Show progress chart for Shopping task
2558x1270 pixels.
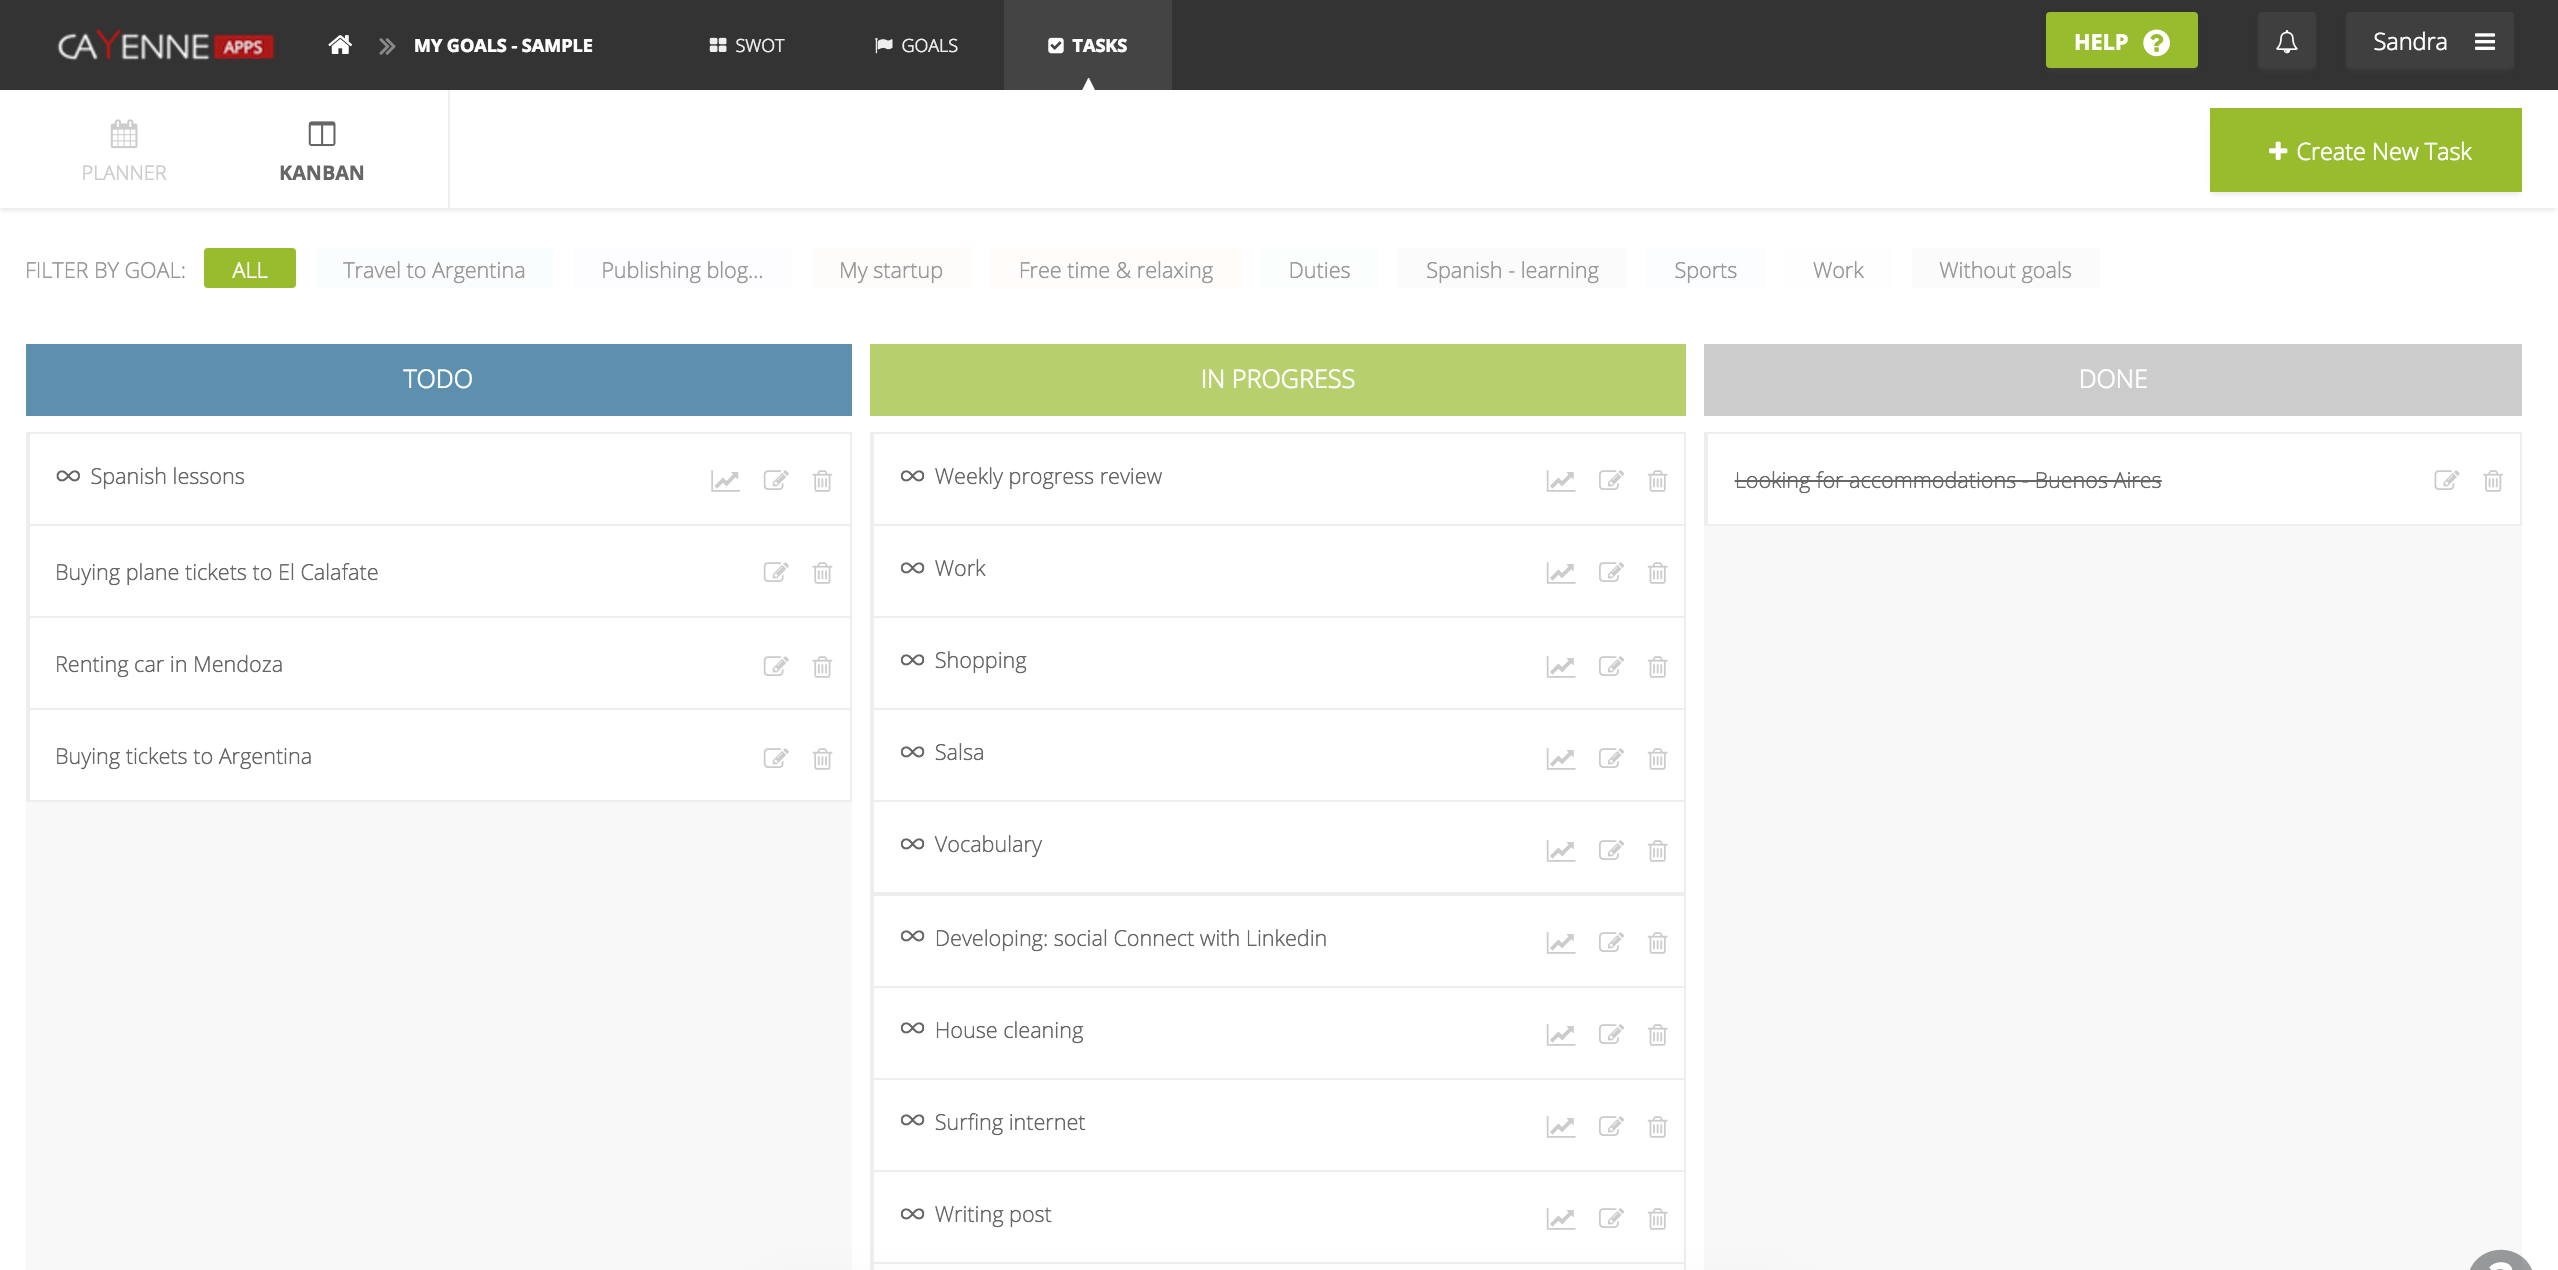pos(1561,667)
